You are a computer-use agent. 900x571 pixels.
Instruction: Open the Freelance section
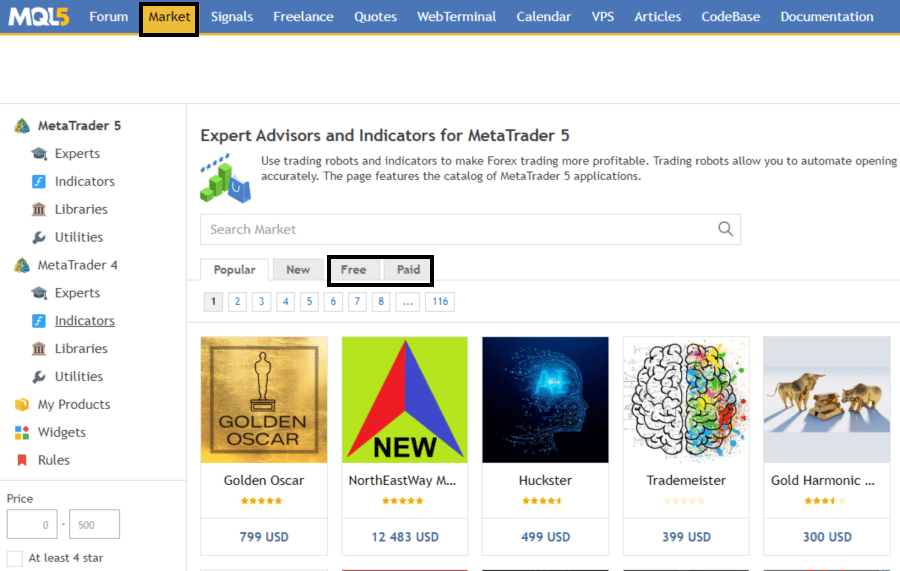303,17
